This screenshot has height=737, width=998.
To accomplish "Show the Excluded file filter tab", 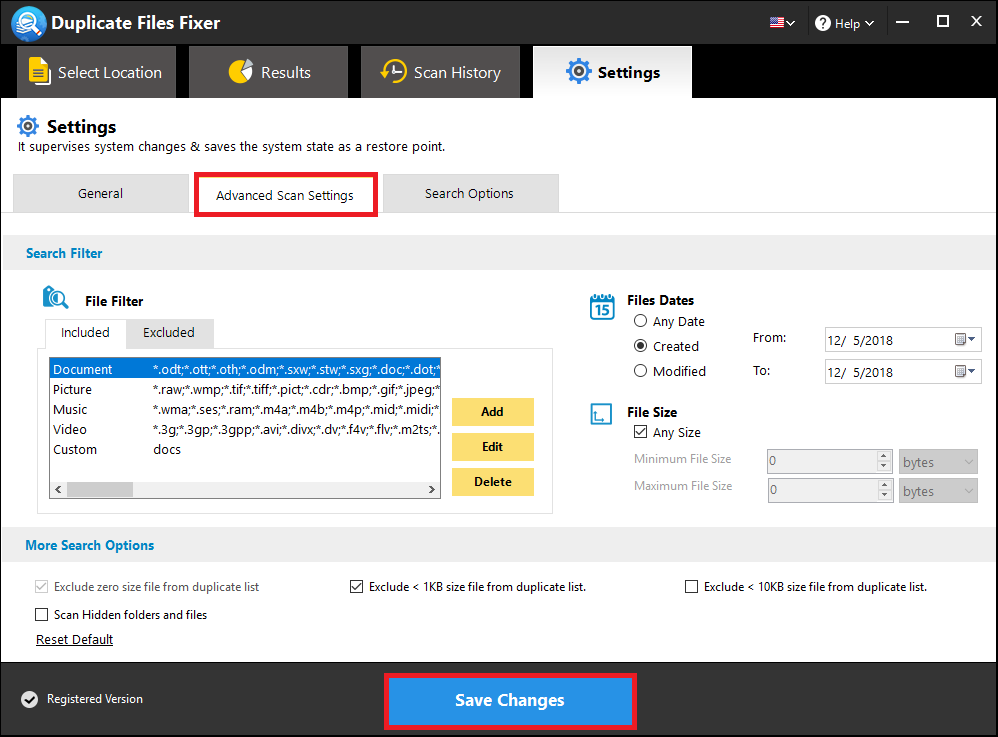I will click(169, 333).
